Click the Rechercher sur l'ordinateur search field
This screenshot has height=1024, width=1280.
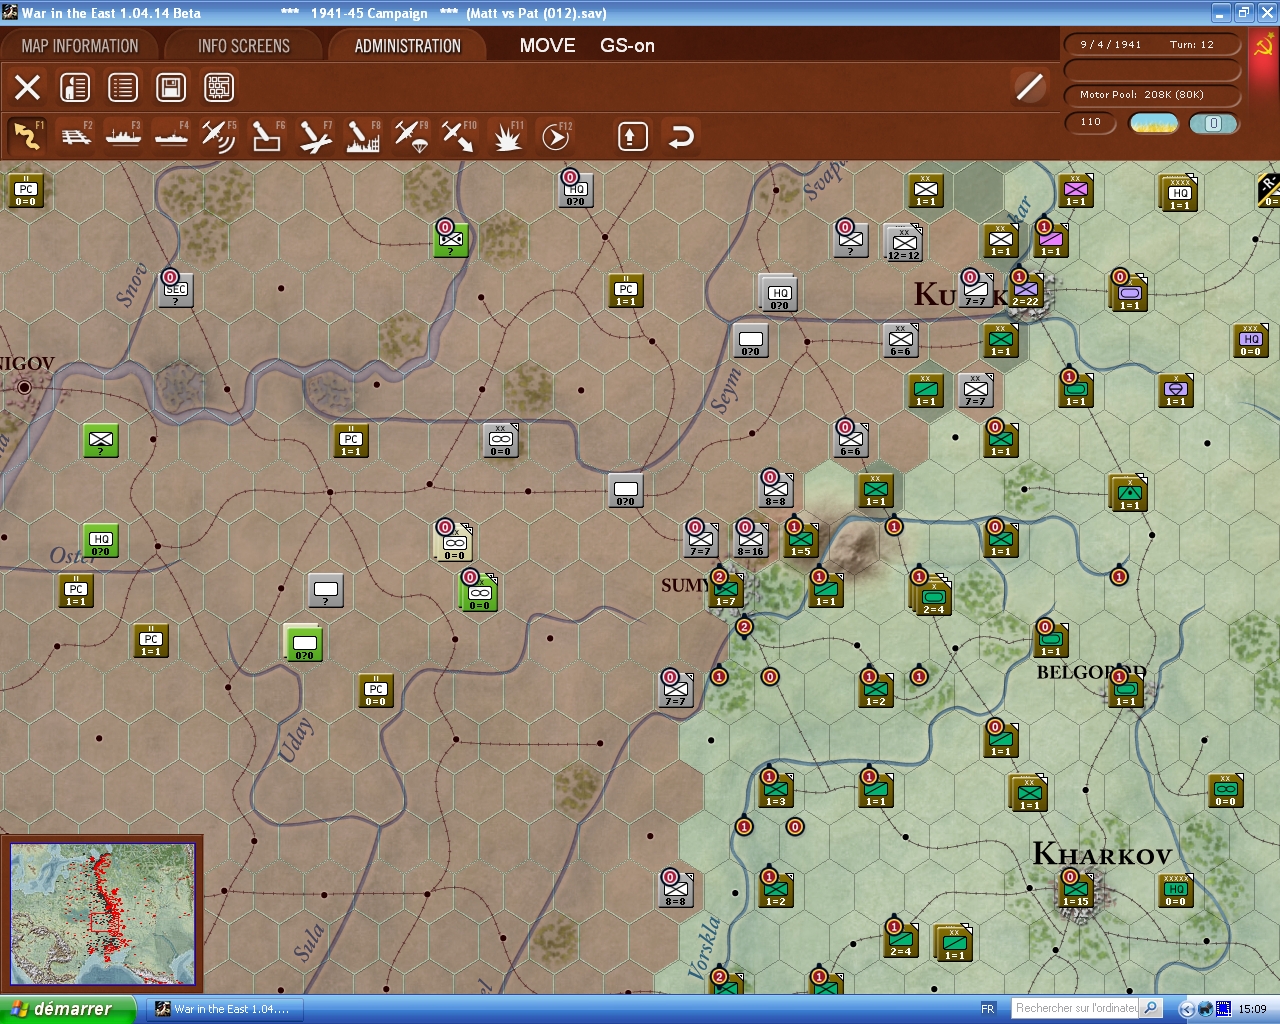(1076, 1008)
